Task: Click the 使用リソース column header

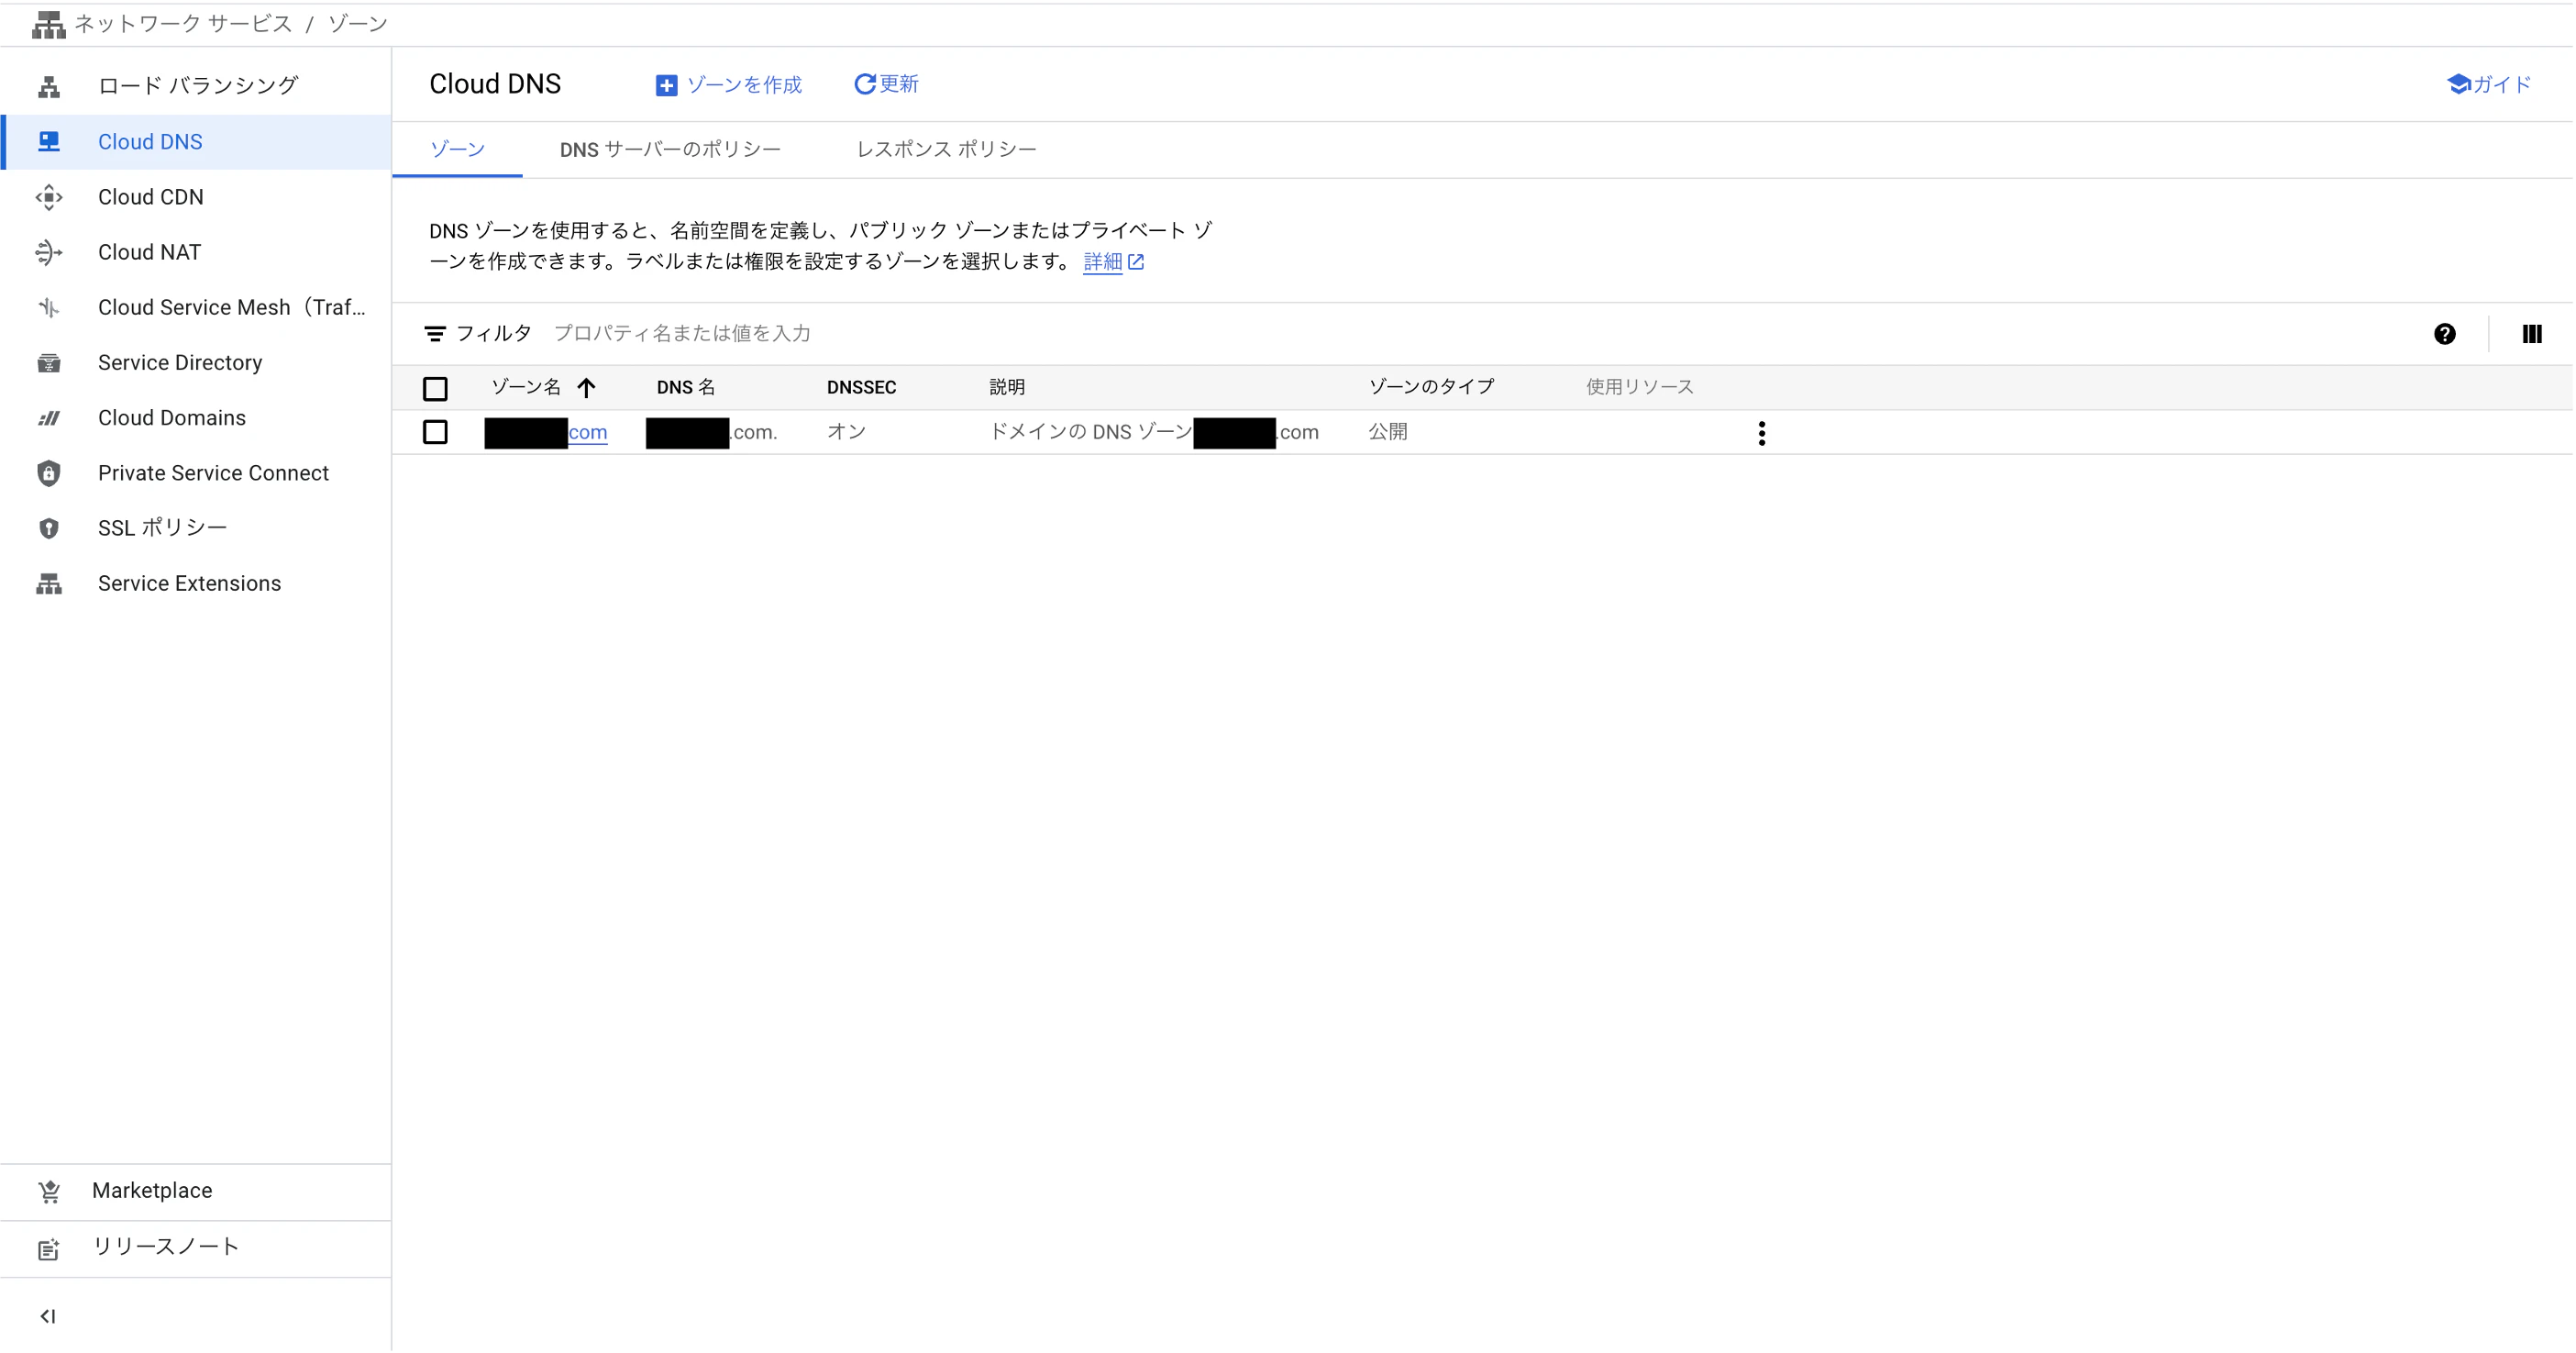Action: click(1639, 387)
